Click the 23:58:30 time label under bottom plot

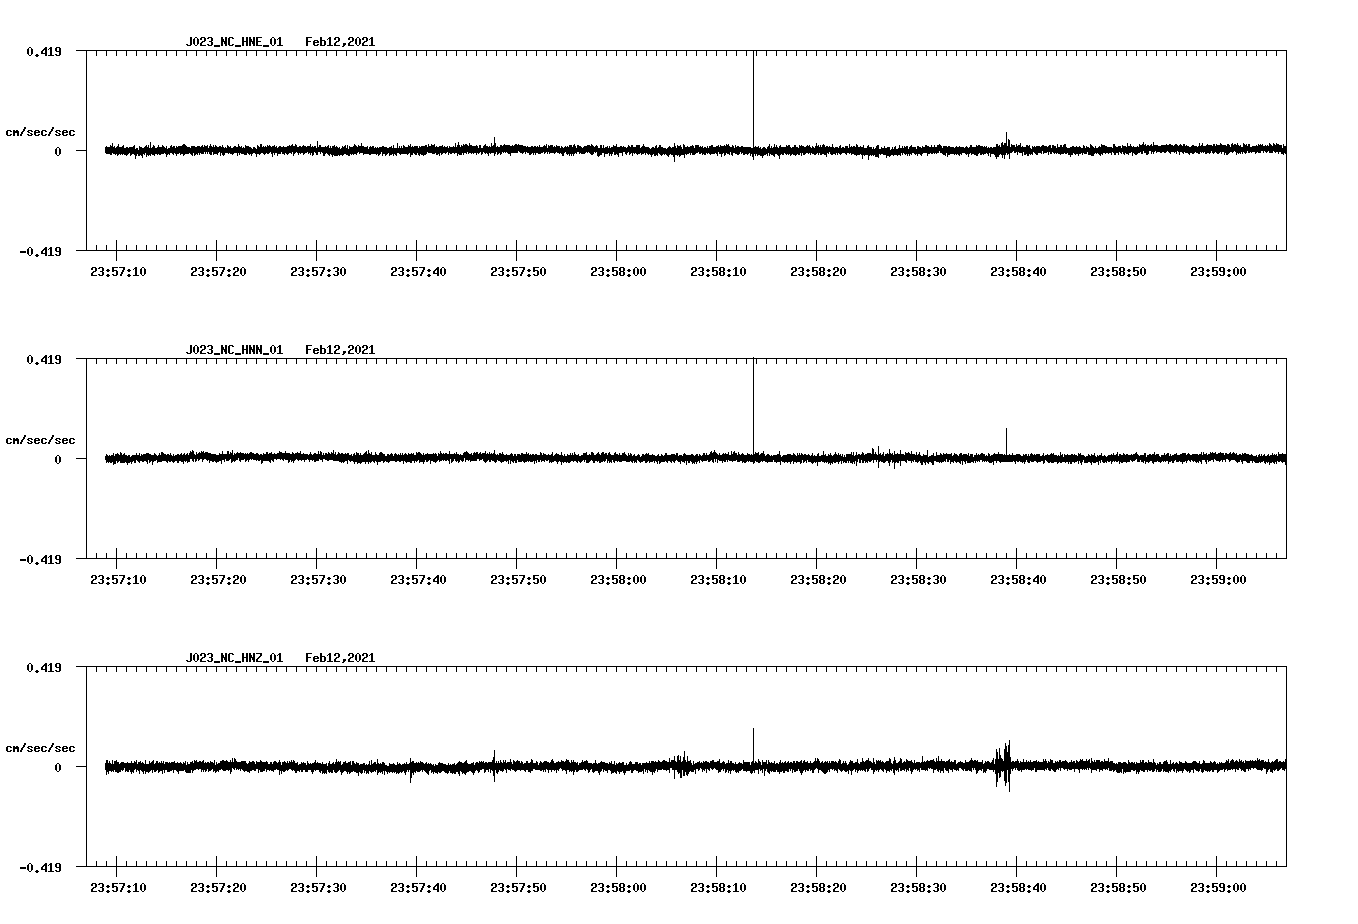point(918,886)
